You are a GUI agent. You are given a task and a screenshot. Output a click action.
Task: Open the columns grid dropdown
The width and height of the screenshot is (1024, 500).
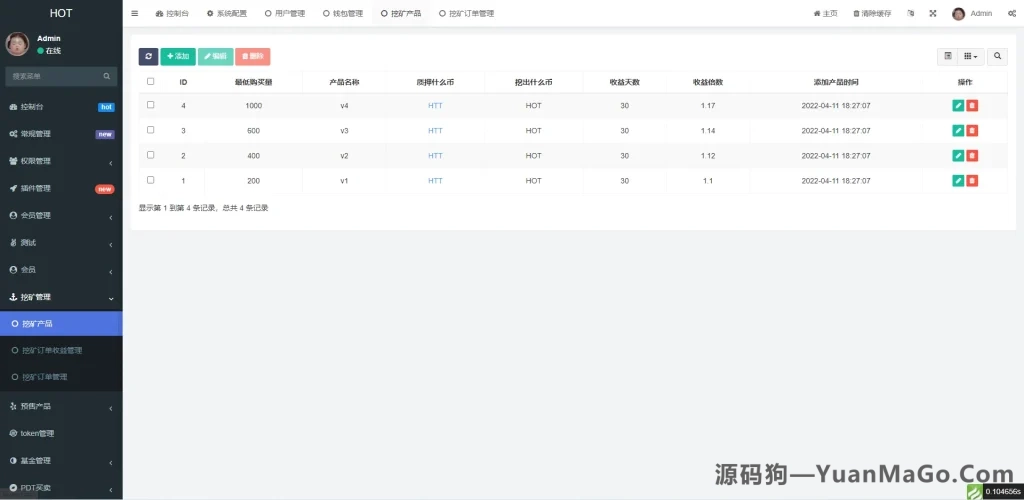(x=971, y=57)
